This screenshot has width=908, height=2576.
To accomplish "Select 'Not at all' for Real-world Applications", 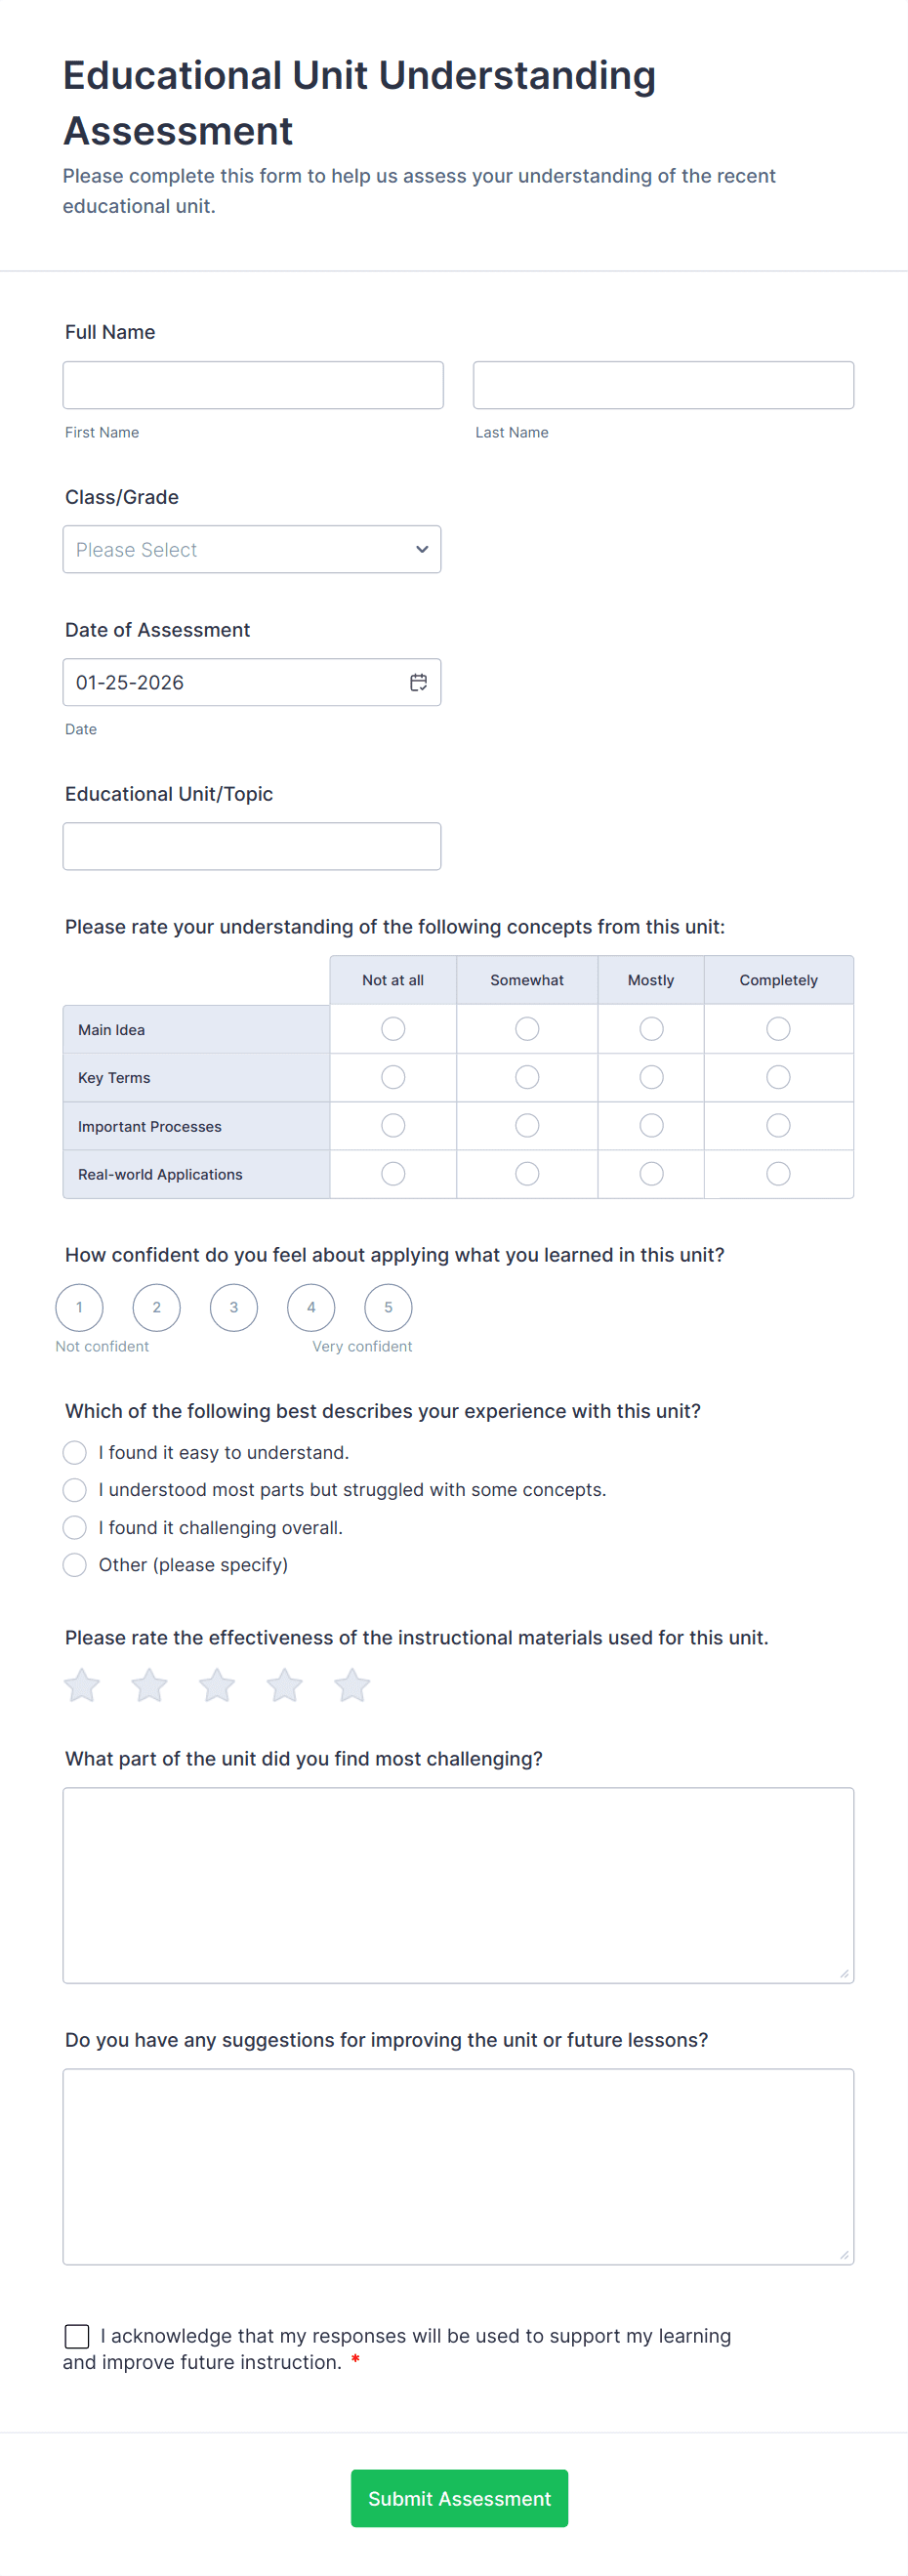I will [393, 1174].
